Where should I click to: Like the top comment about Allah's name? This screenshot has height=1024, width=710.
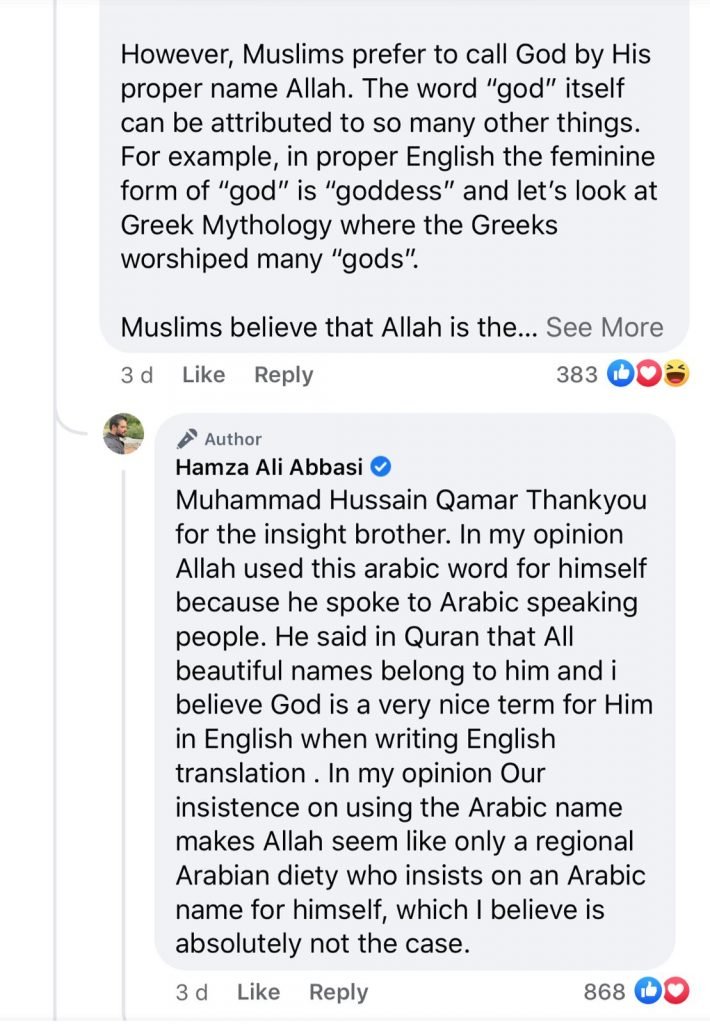[x=204, y=375]
